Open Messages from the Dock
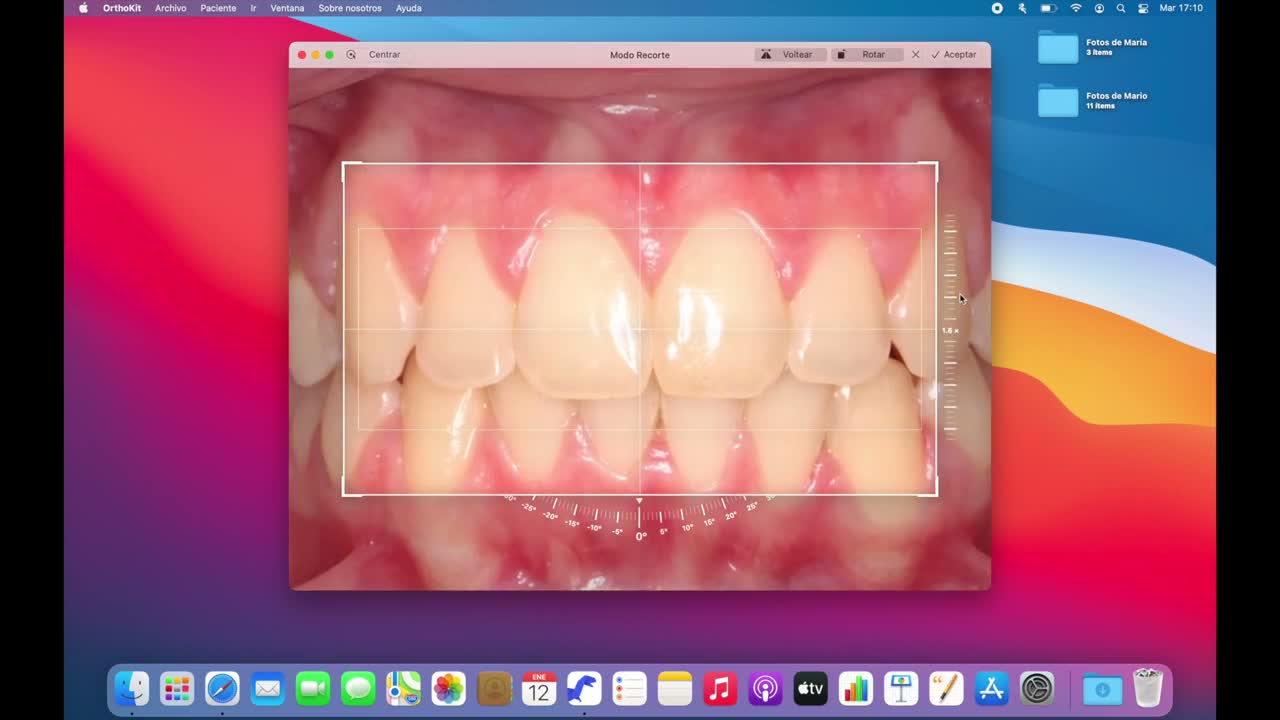The width and height of the screenshot is (1280, 720). coord(358,688)
